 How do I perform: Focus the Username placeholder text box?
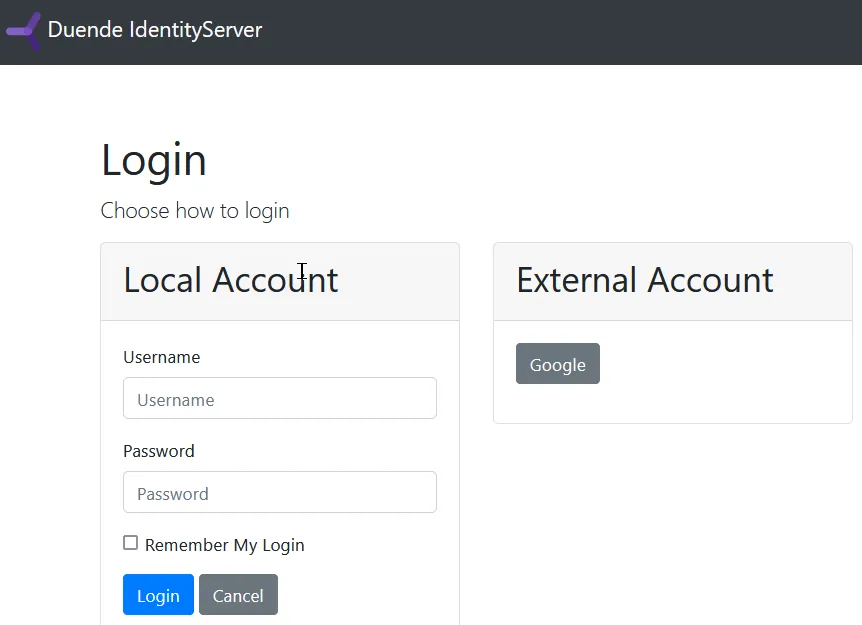[x=279, y=398]
